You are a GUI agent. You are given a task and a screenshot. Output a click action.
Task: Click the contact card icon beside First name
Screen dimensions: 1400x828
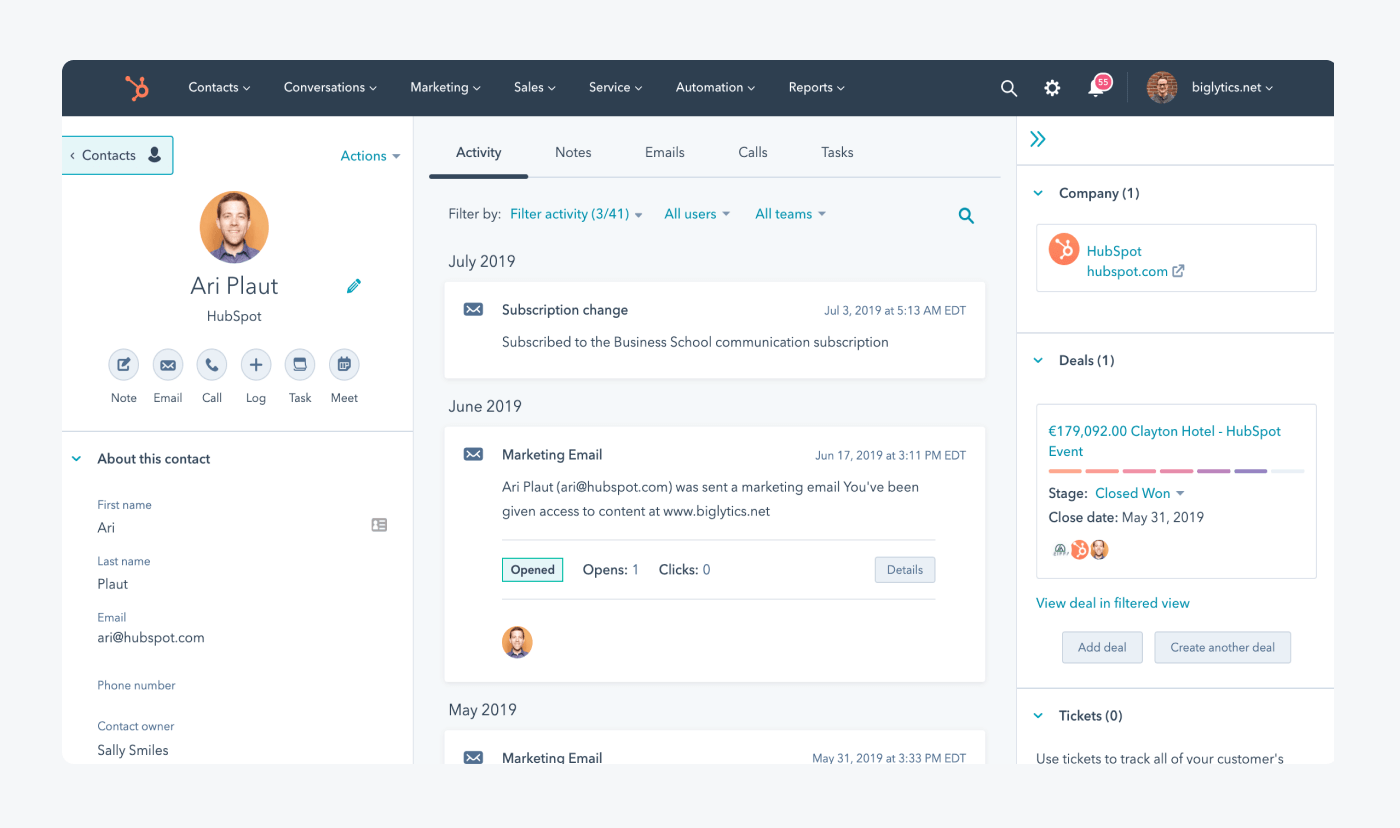coord(379,525)
